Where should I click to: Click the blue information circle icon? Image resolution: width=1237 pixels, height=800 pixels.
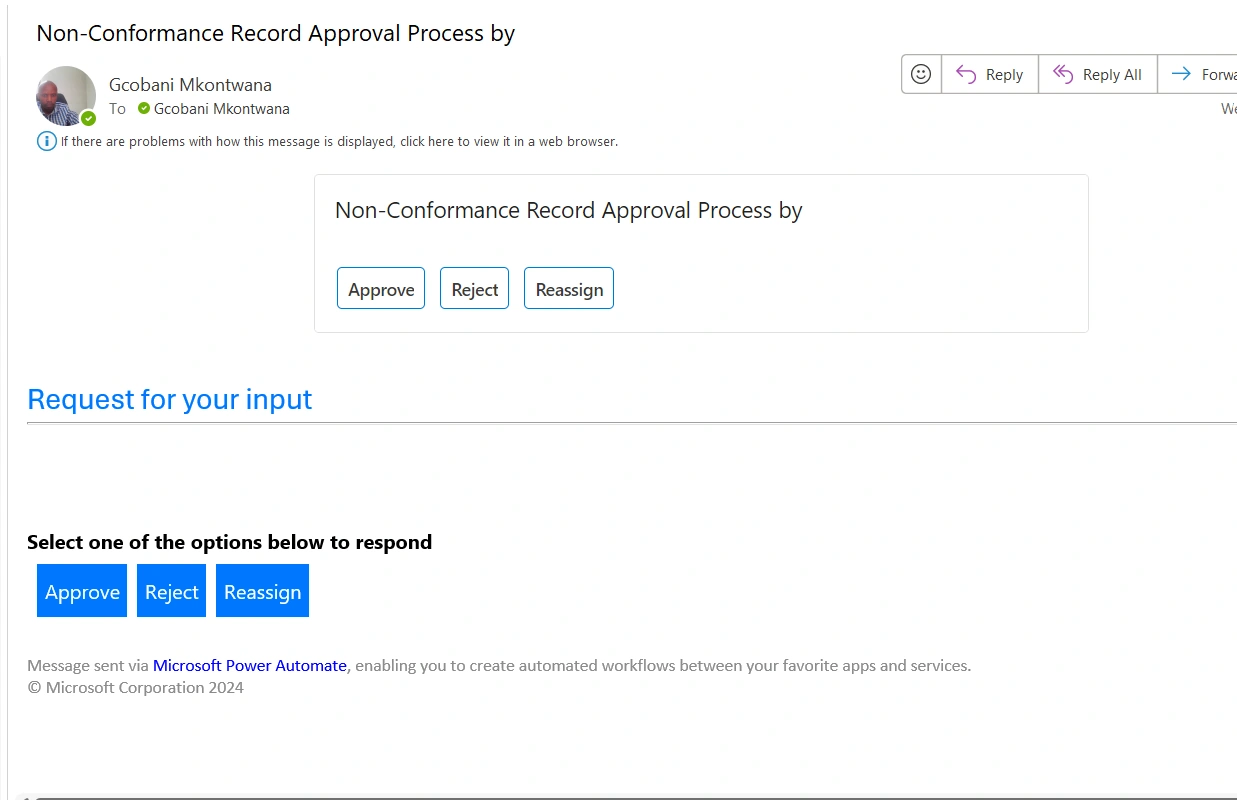46,141
